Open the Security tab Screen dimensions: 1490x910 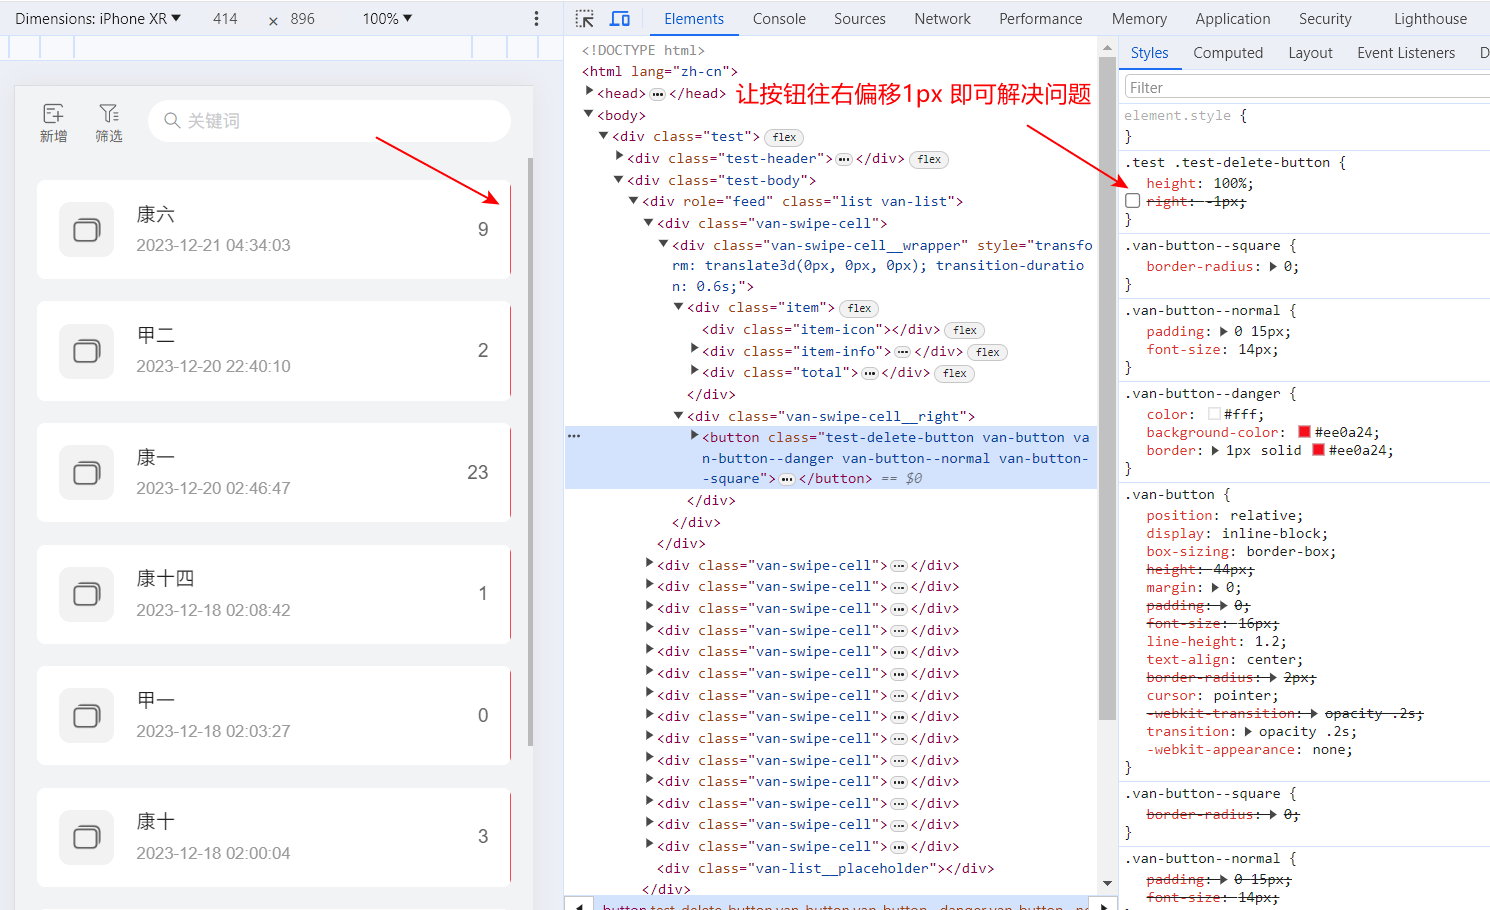point(1325,19)
